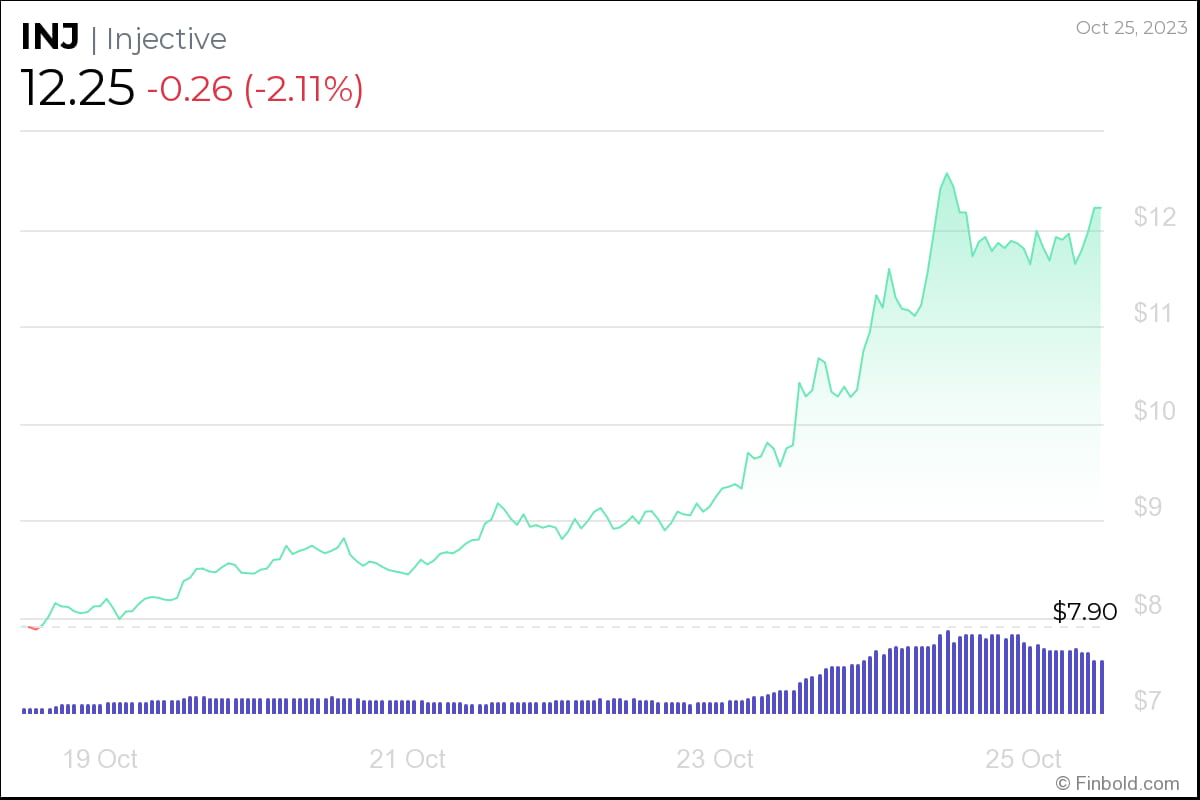Viewport: 1200px width, 800px height.
Task: Click the $7.90 previous close label
Action: pos(1083,611)
